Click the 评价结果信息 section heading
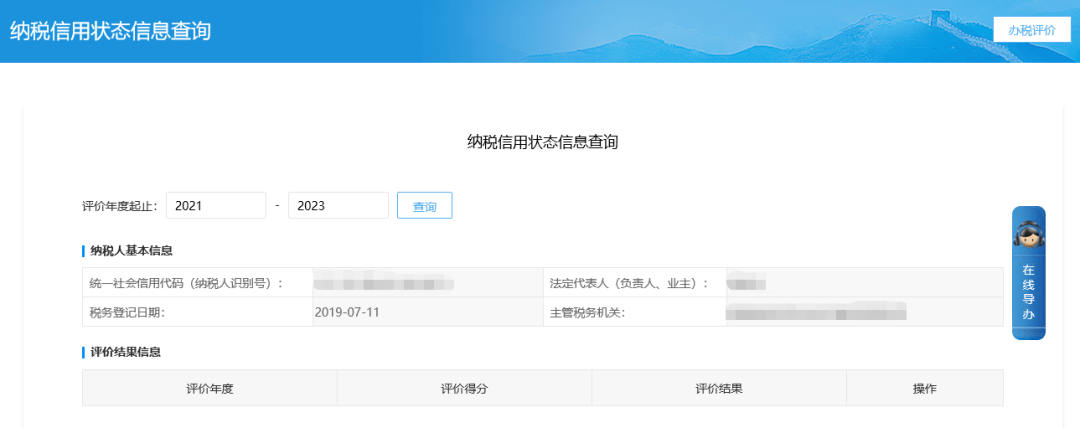The height and width of the screenshot is (428, 1080). click(x=125, y=352)
